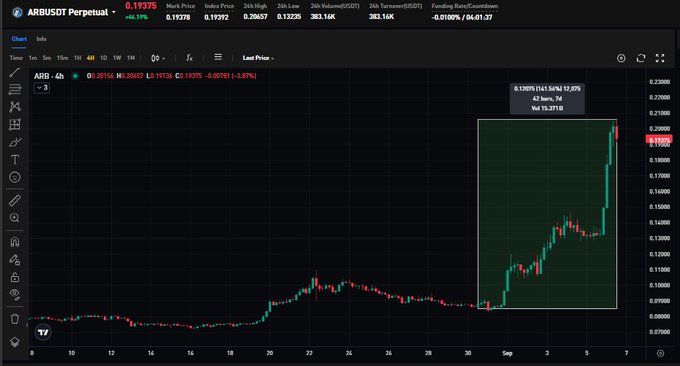Select the 1D timeframe
Image resolution: width=680 pixels, height=366 pixels.
[104, 58]
